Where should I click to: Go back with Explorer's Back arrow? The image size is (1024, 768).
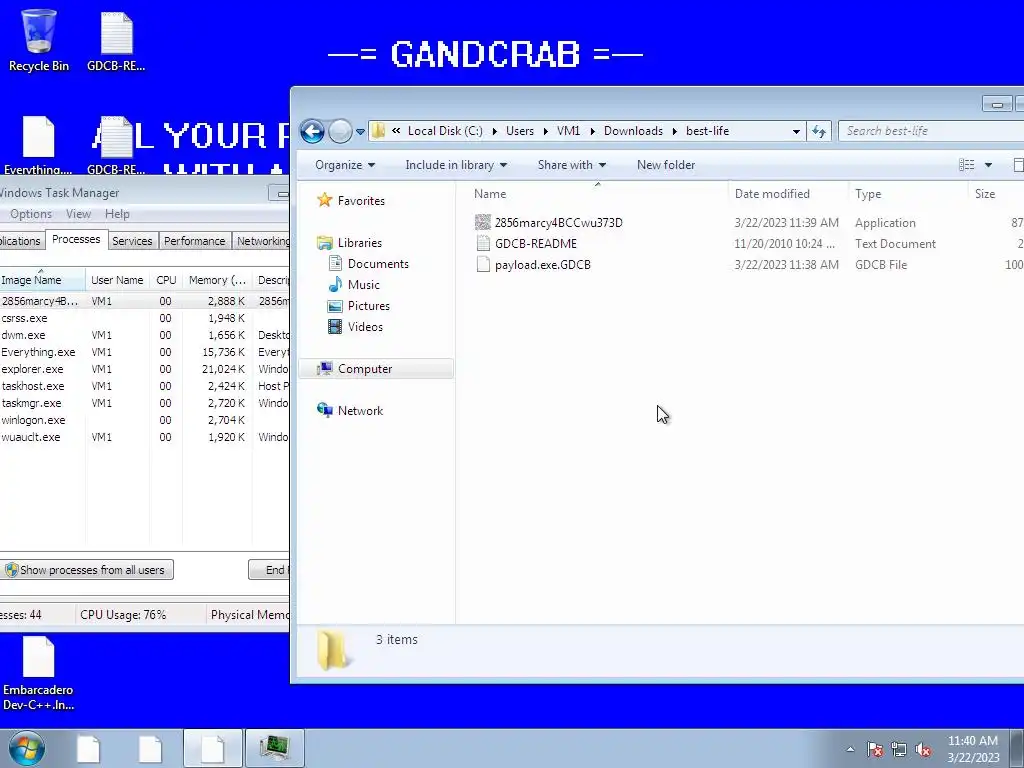312,131
